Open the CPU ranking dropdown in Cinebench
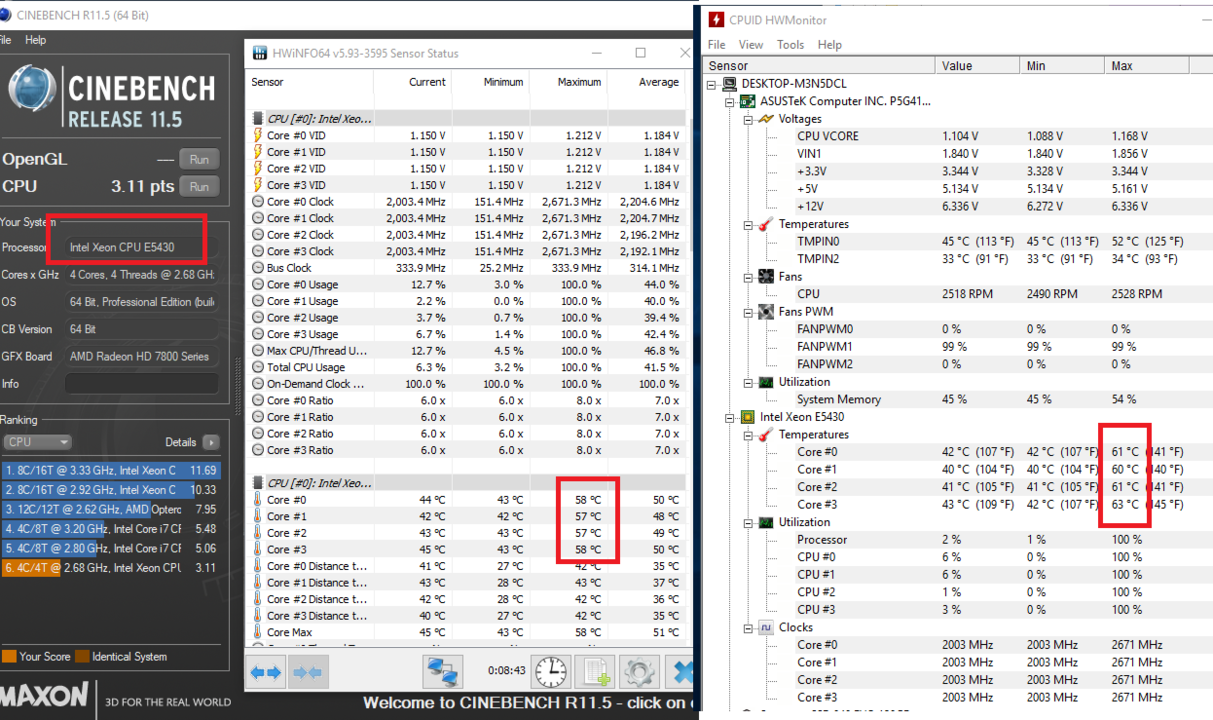This screenshot has height=720, width=1213. [38, 442]
